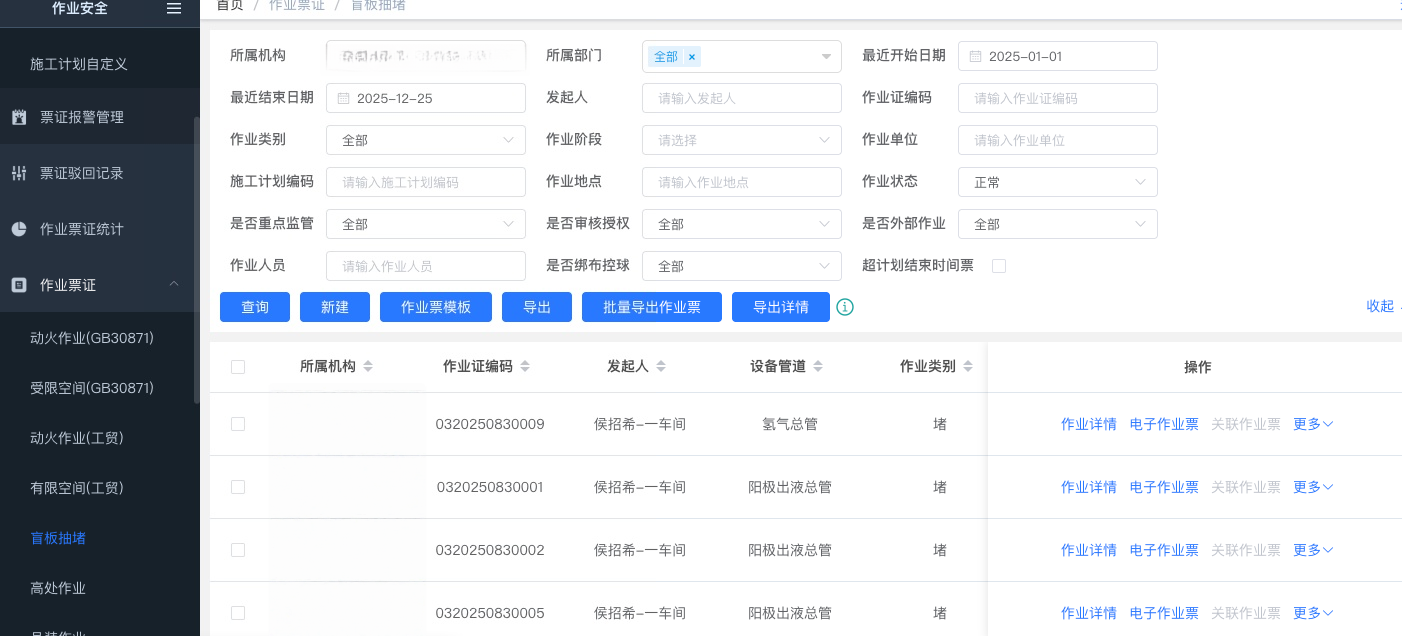Sort by 作业证编码 column arrows
Viewport: 1402px width, 636px height.
point(525,367)
